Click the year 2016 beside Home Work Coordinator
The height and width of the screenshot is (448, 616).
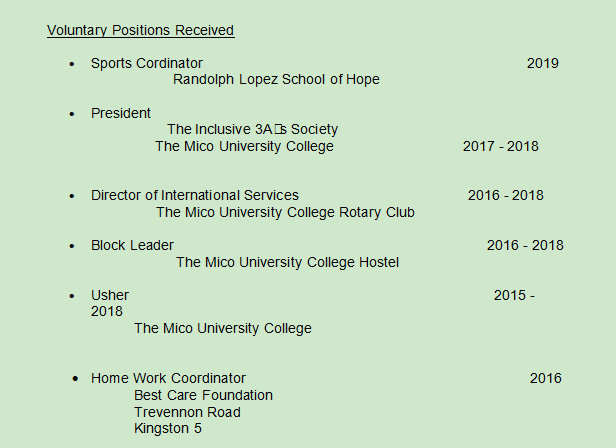545,378
